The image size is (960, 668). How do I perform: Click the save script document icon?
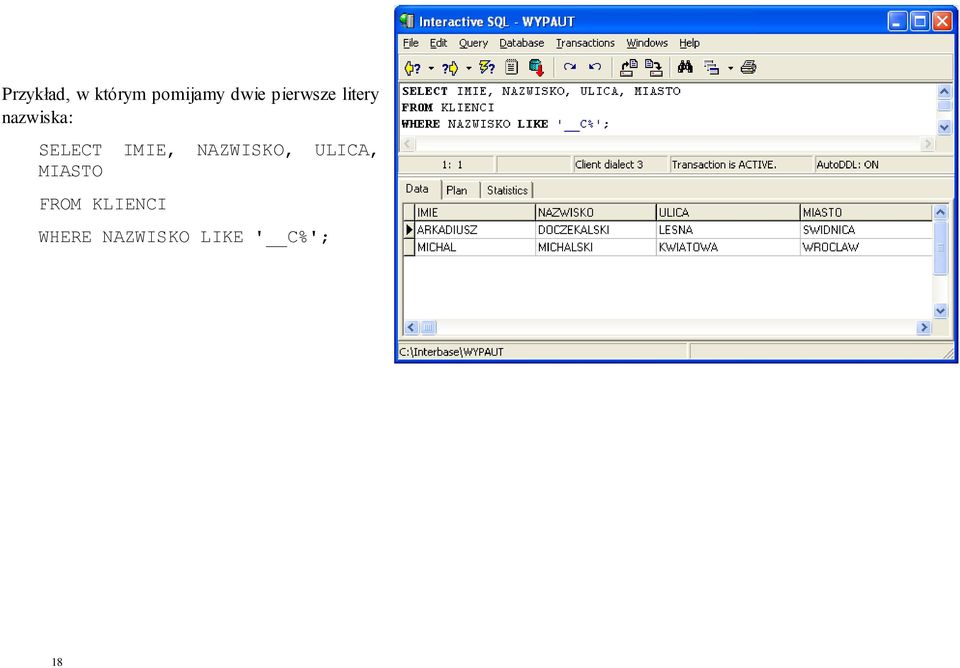point(654,67)
